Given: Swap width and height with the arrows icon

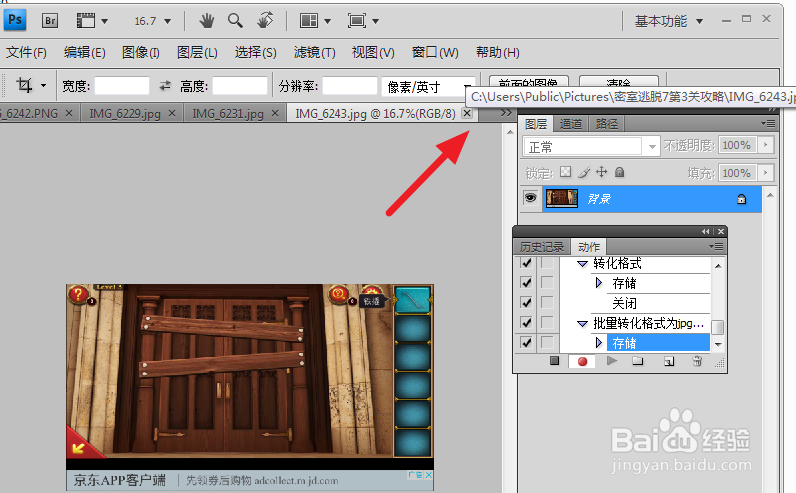Looking at the screenshot, I should [165, 86].
